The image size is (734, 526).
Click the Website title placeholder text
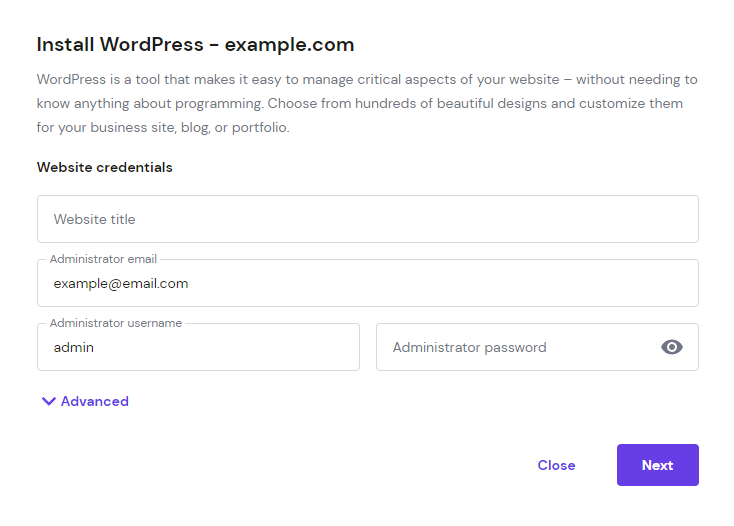click(x=95, y=219)
